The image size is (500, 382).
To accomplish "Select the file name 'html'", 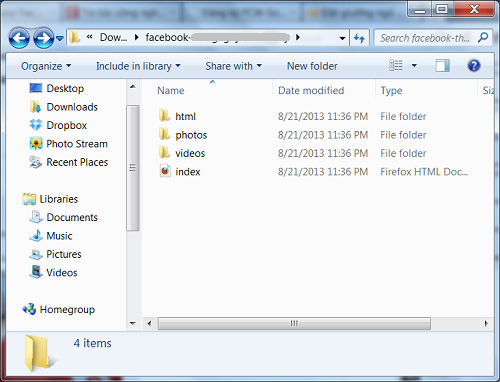I will (185, 116).
